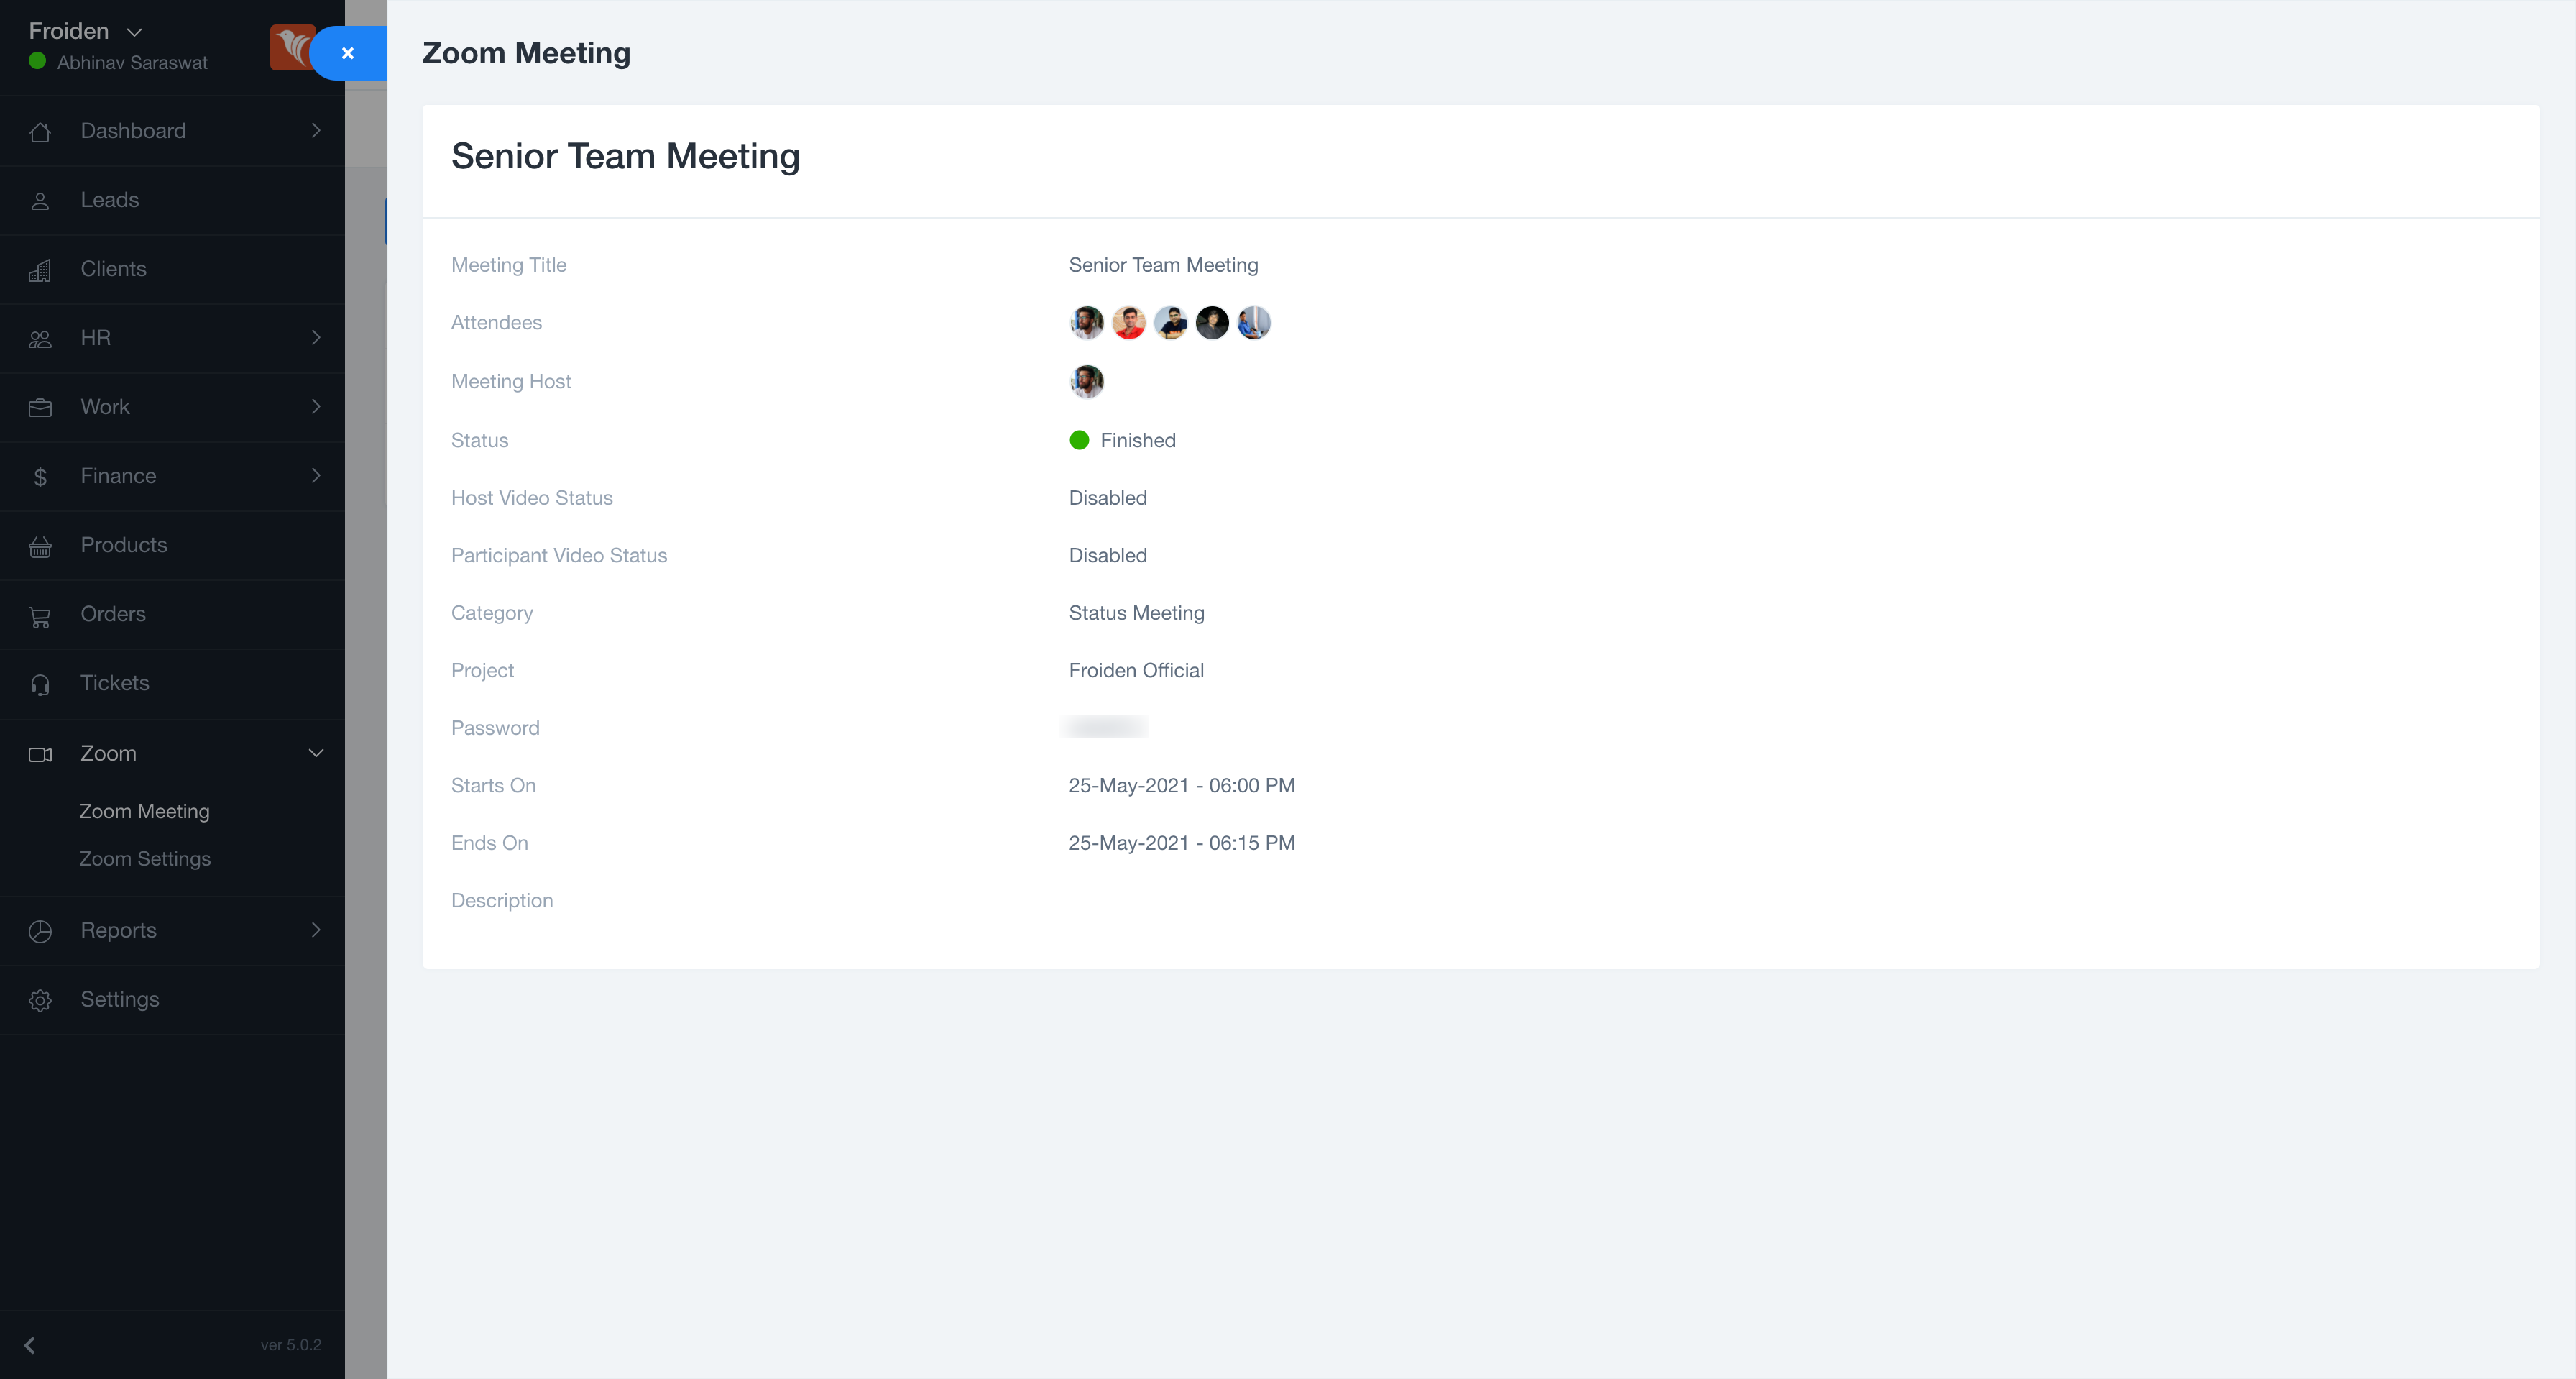This screenshot has height=1379, width=2576.
Task: Expand the HR section
Action: click(x=96, y=338)
